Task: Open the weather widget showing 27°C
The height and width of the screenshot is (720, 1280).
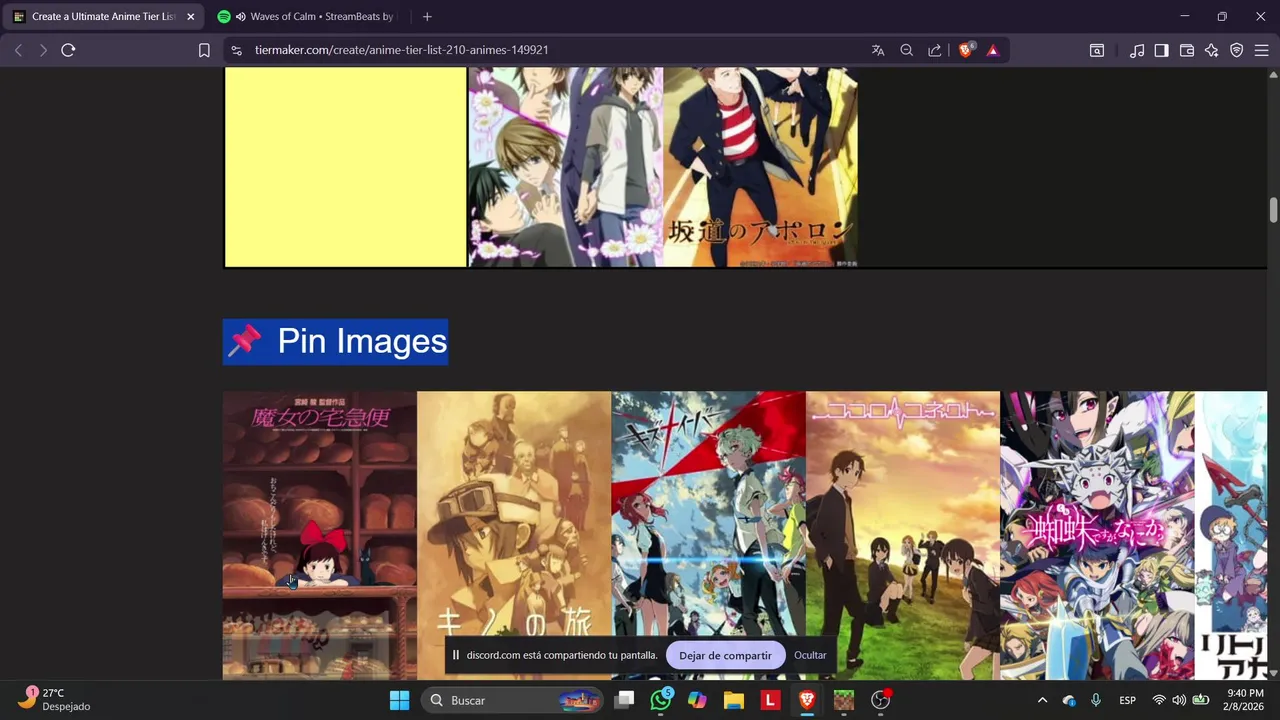Action: click(x=55, y=700)
